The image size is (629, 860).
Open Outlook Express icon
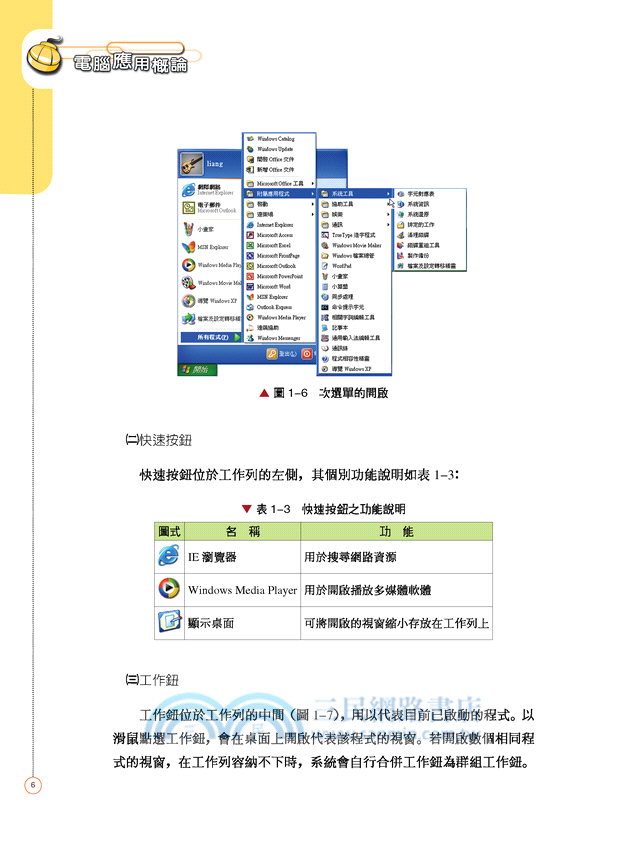pos(250,307)
